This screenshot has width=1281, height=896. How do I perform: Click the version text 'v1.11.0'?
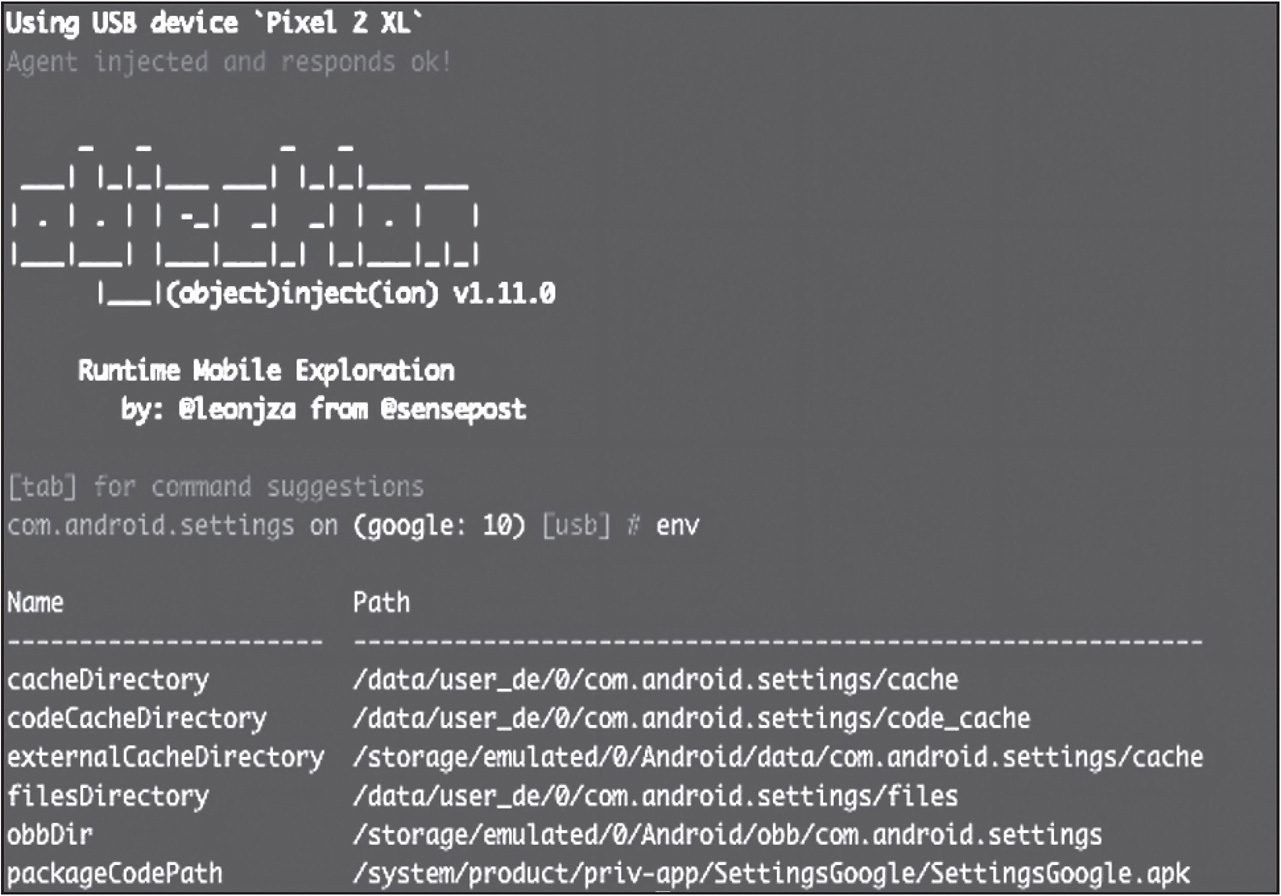pos(504,295)
